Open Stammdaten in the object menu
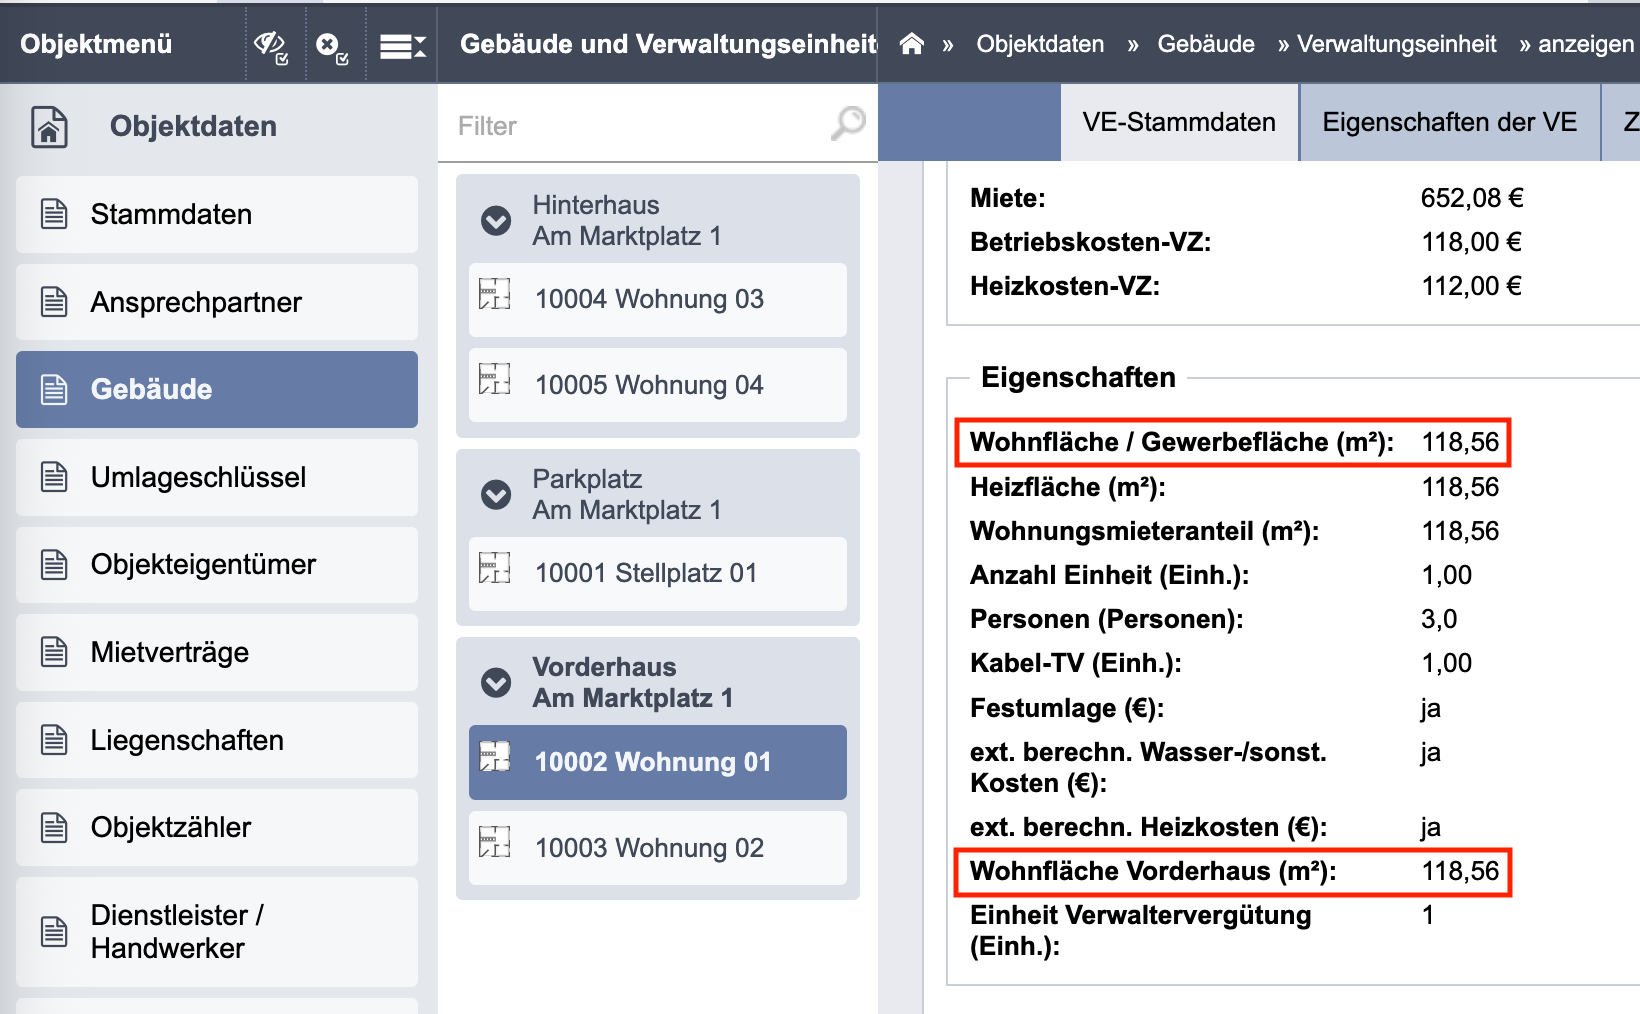 (217, 214)
